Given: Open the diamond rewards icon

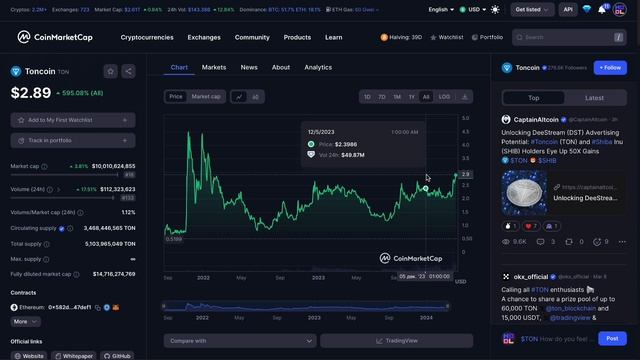Looking at the screenshot, I should (587, 9).
